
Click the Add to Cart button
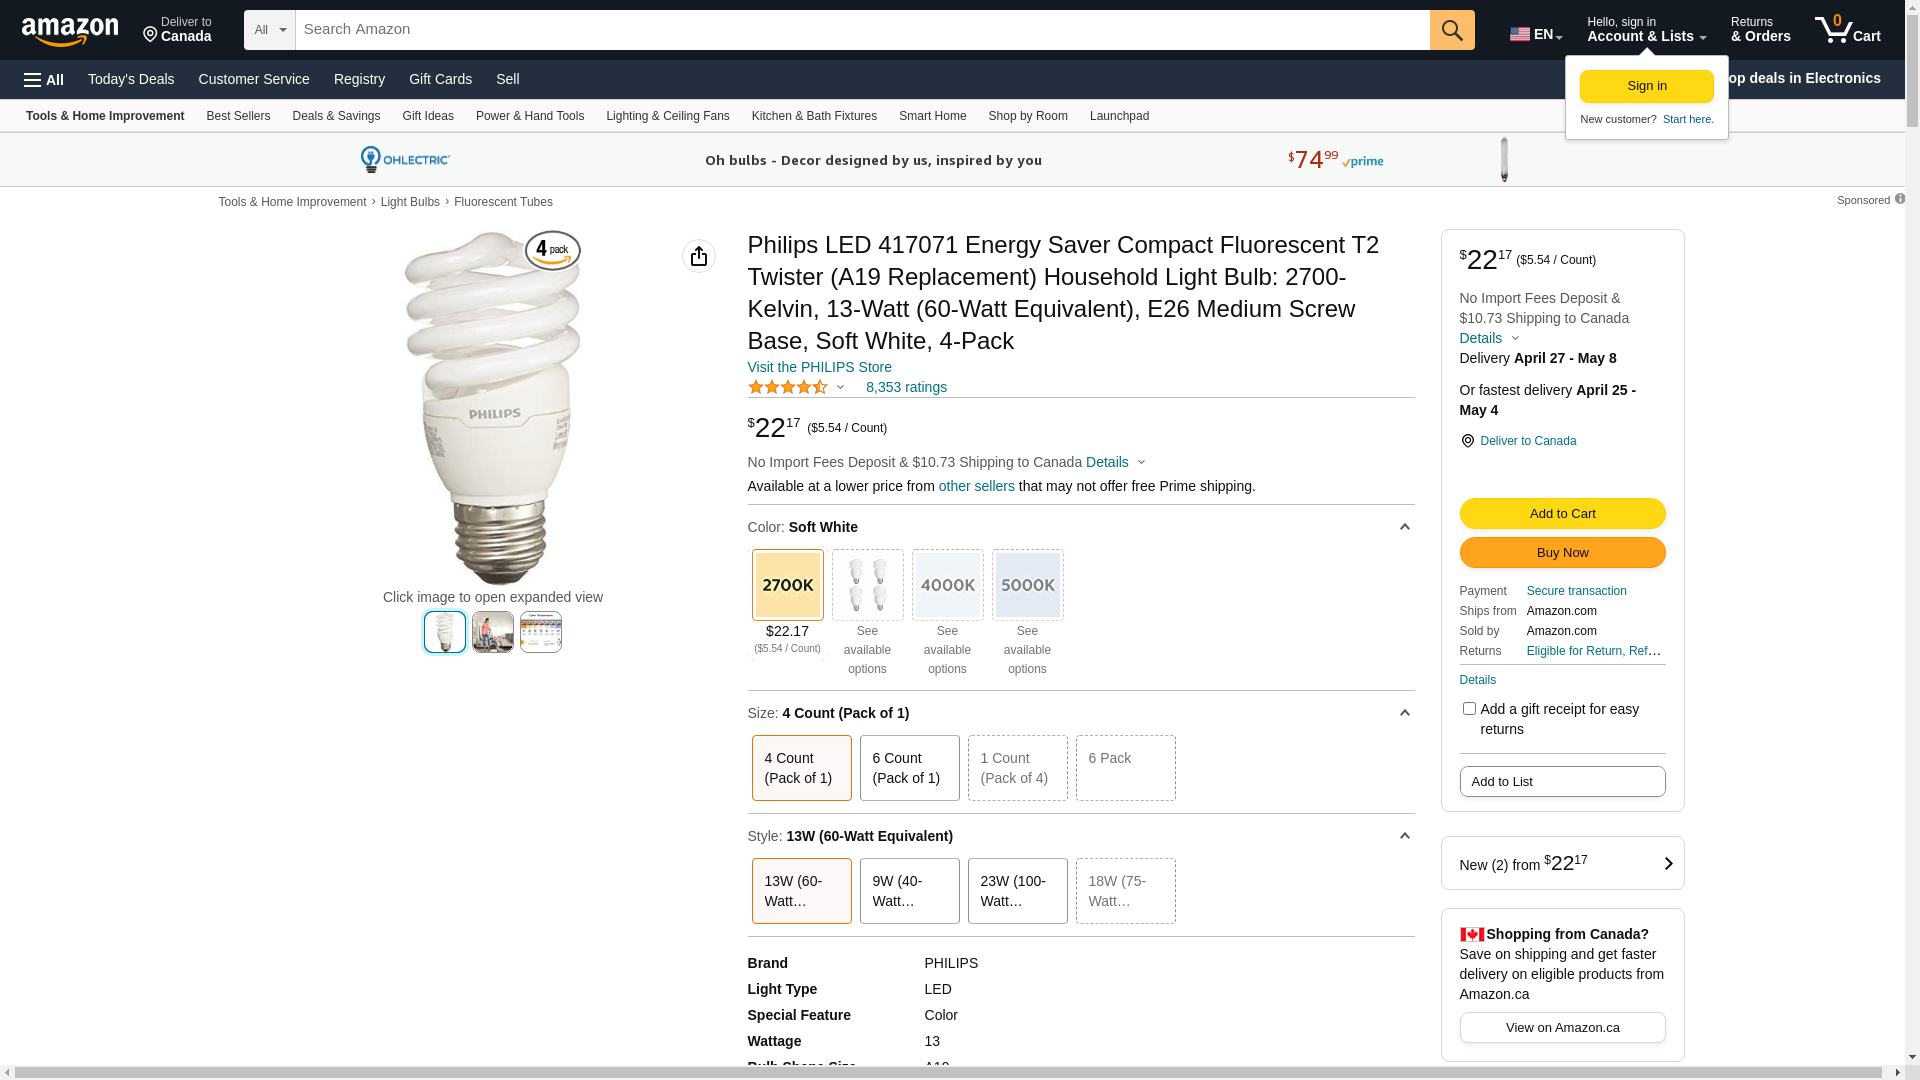(1562, 514)
